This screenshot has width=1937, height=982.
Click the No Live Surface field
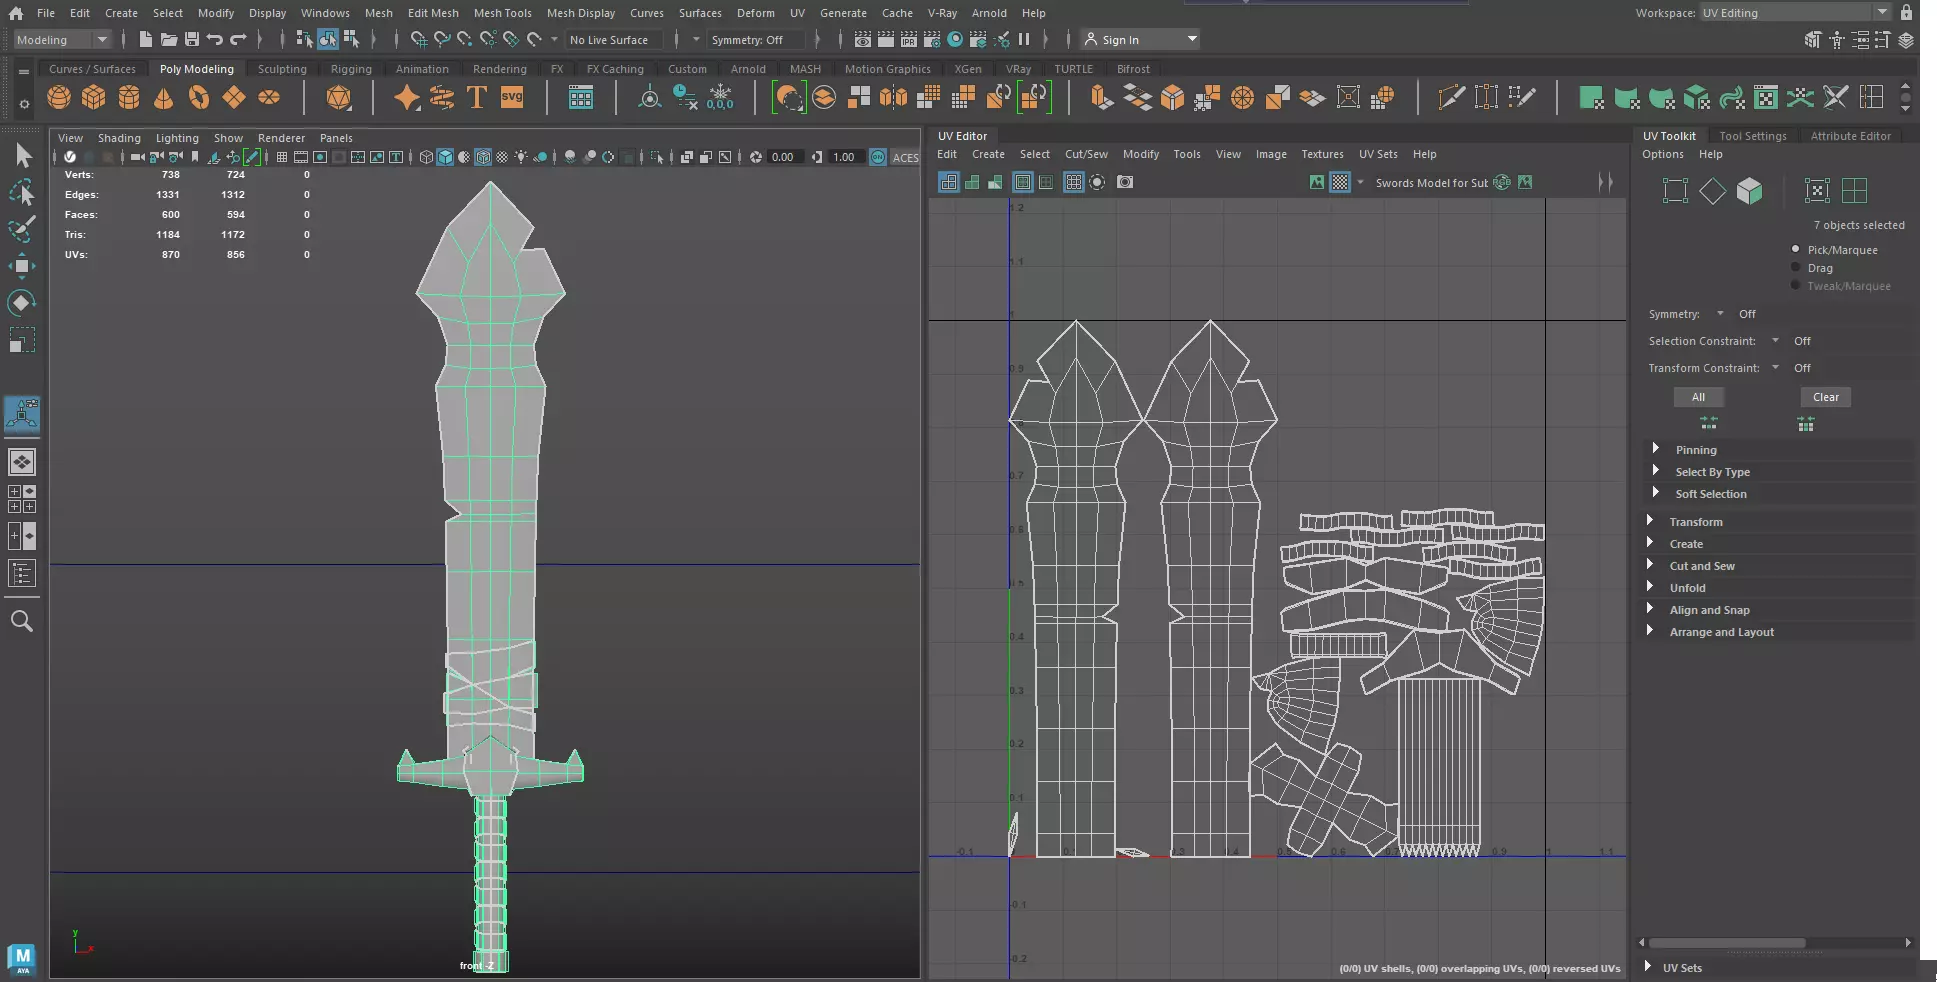611,39
